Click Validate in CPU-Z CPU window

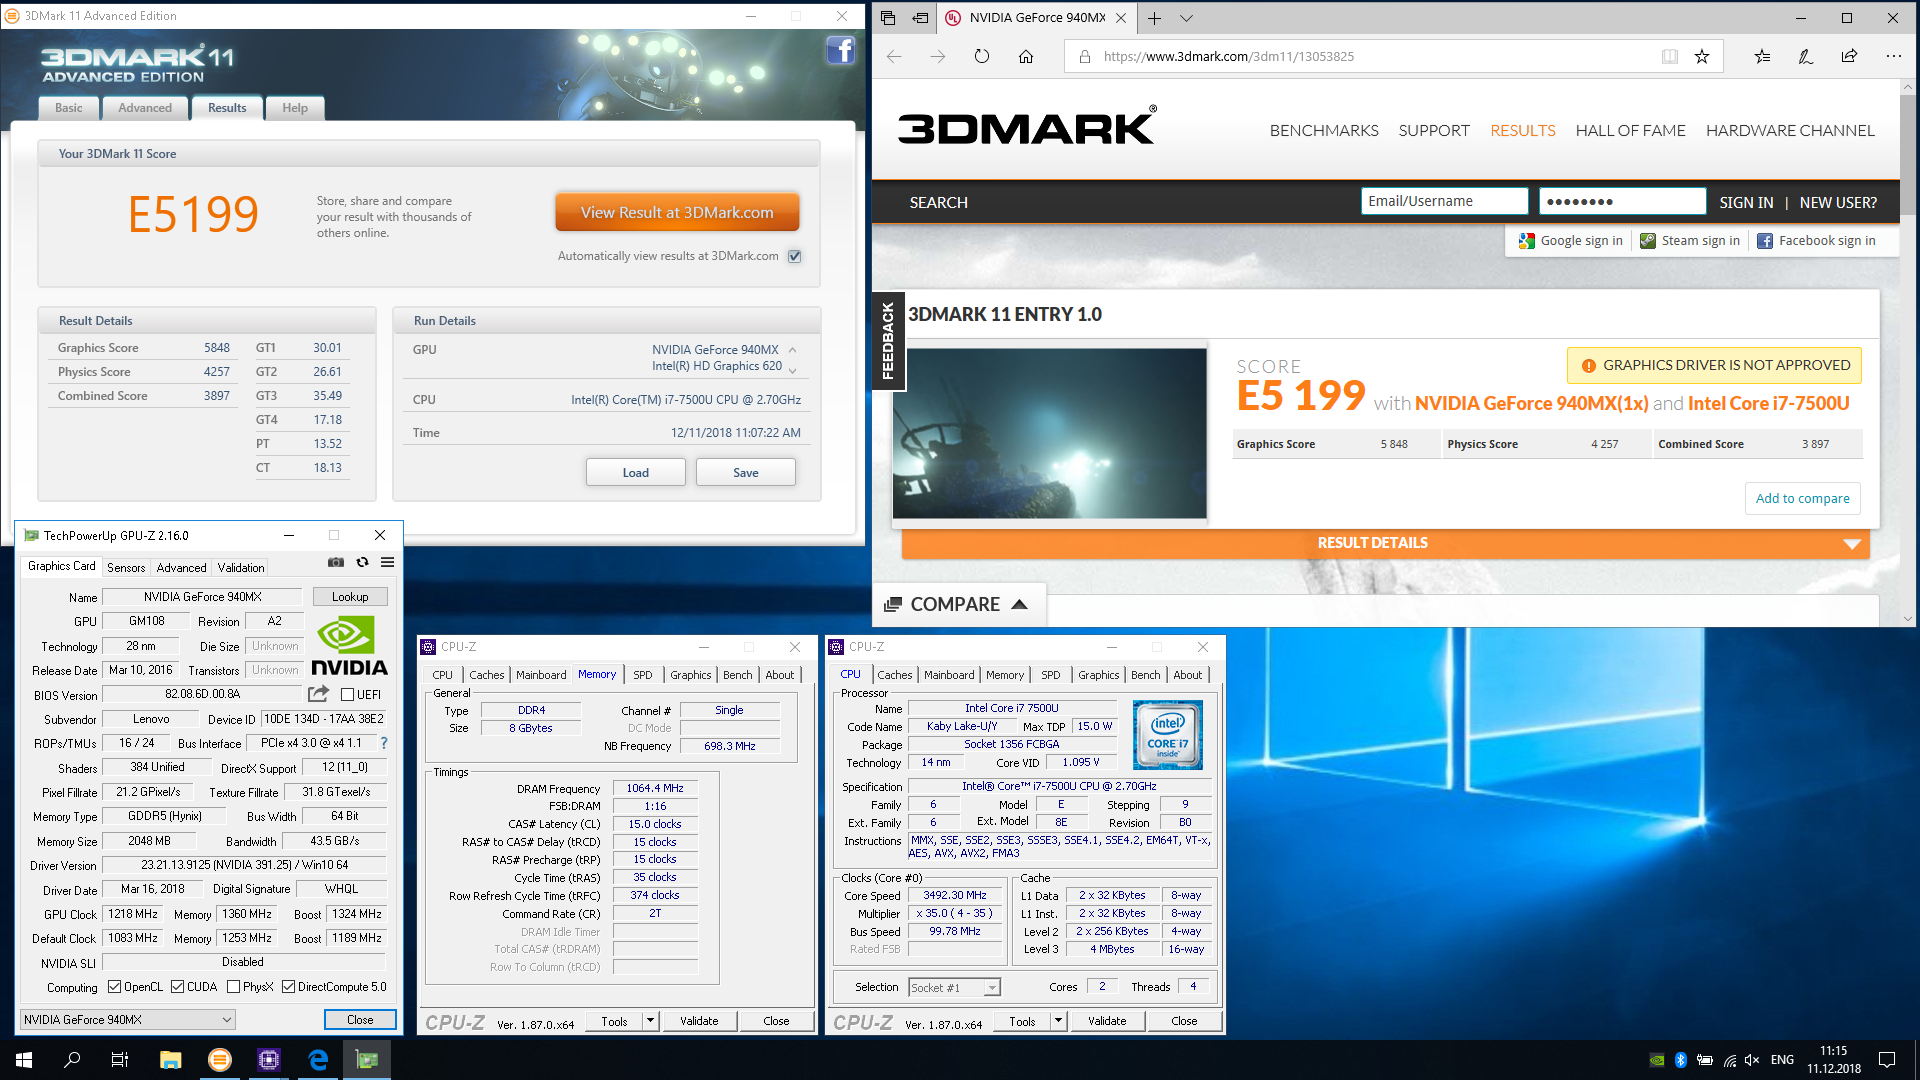pos(1107,1021)
